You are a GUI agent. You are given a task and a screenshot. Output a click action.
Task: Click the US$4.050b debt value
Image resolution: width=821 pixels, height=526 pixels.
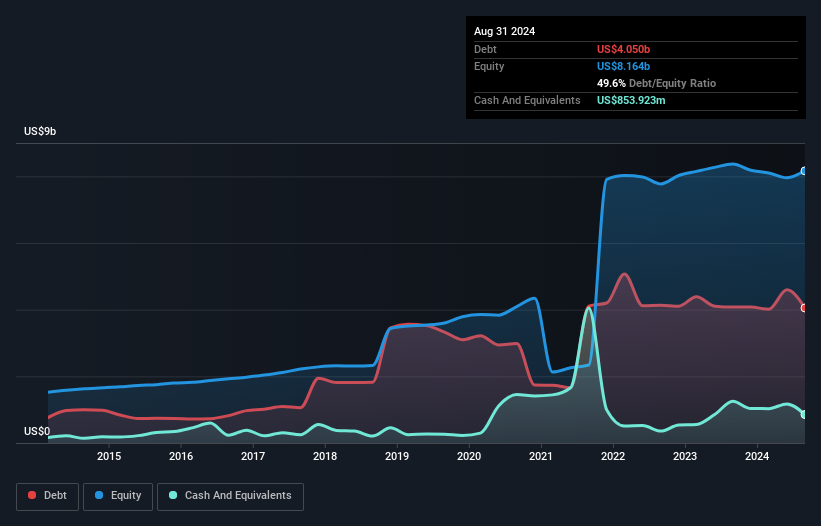(623, 49)
